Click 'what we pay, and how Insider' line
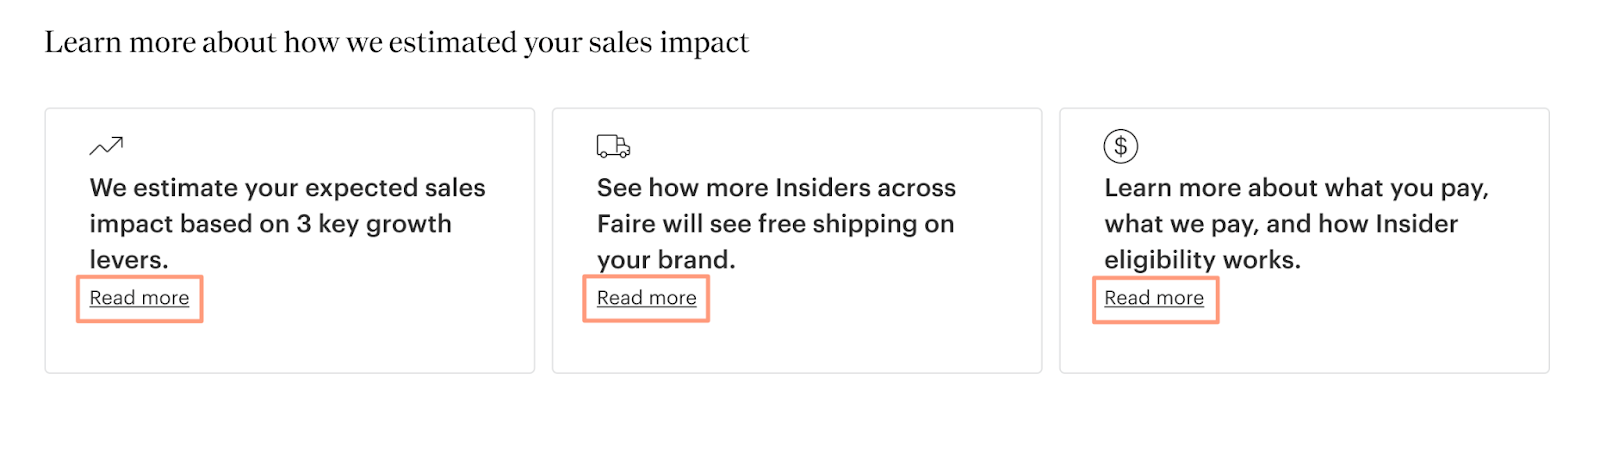 pyautogui.click(x=1281, y=224)
